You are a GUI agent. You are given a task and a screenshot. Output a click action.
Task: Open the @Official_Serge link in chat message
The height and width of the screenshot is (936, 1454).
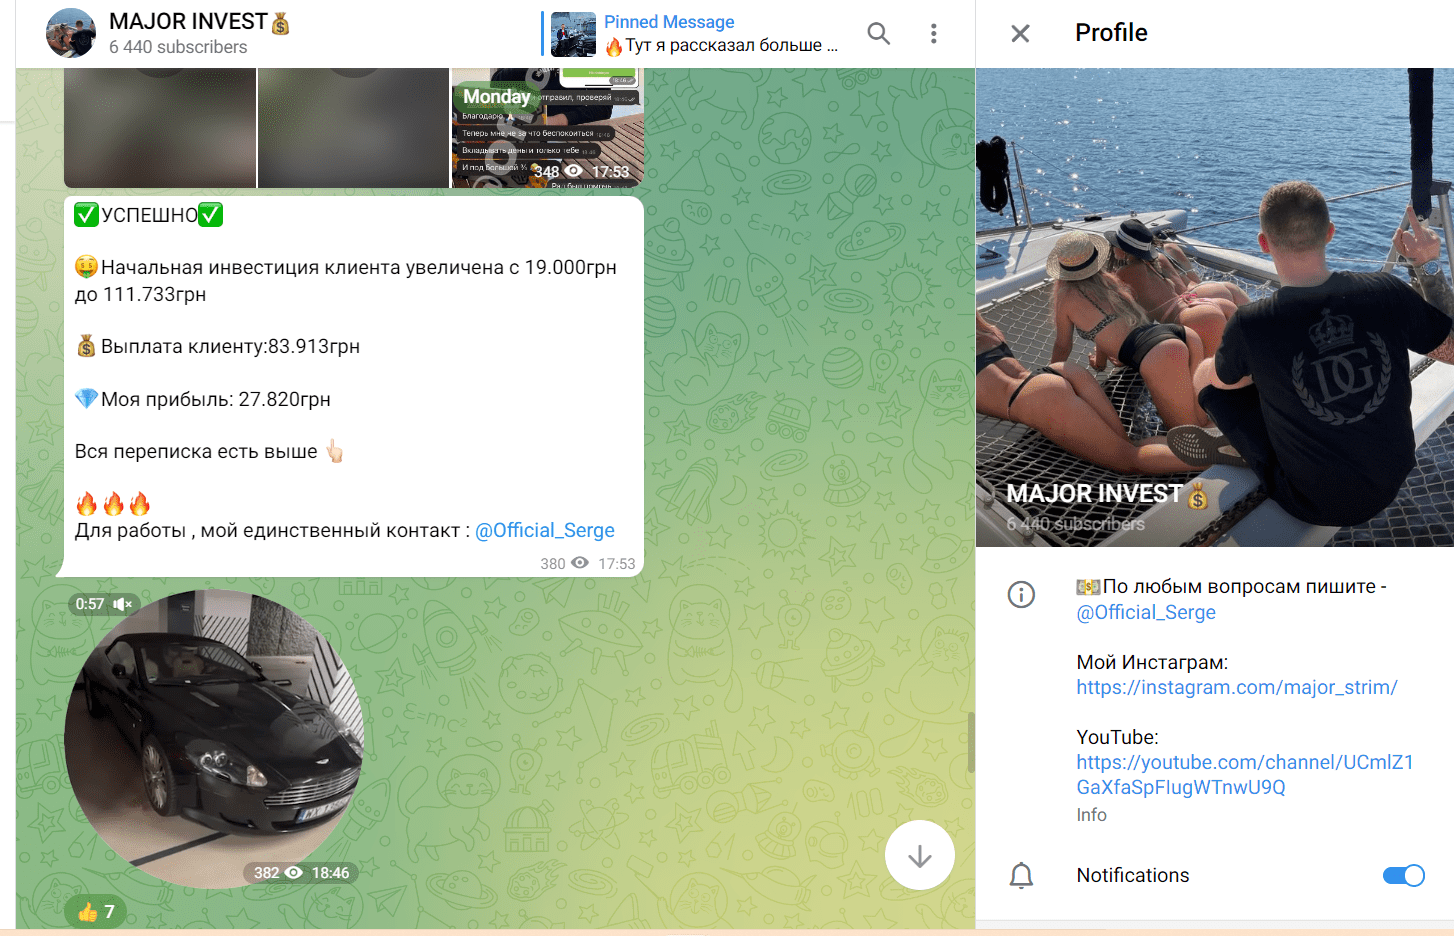tap(545, 531)
